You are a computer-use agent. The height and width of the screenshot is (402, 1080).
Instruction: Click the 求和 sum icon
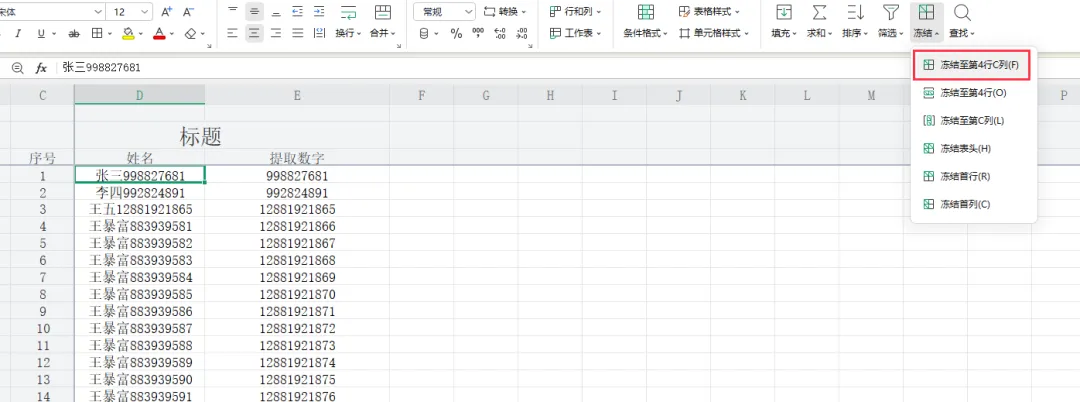tap(819, 12)
